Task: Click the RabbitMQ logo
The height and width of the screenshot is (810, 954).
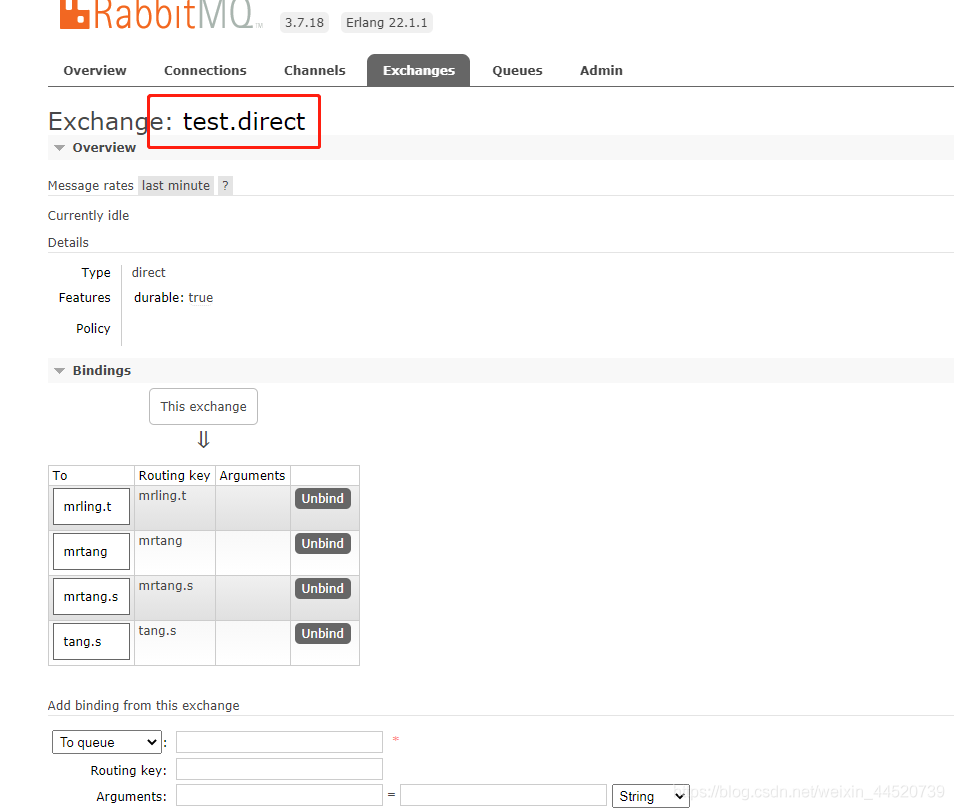Action: click(160, 15)
